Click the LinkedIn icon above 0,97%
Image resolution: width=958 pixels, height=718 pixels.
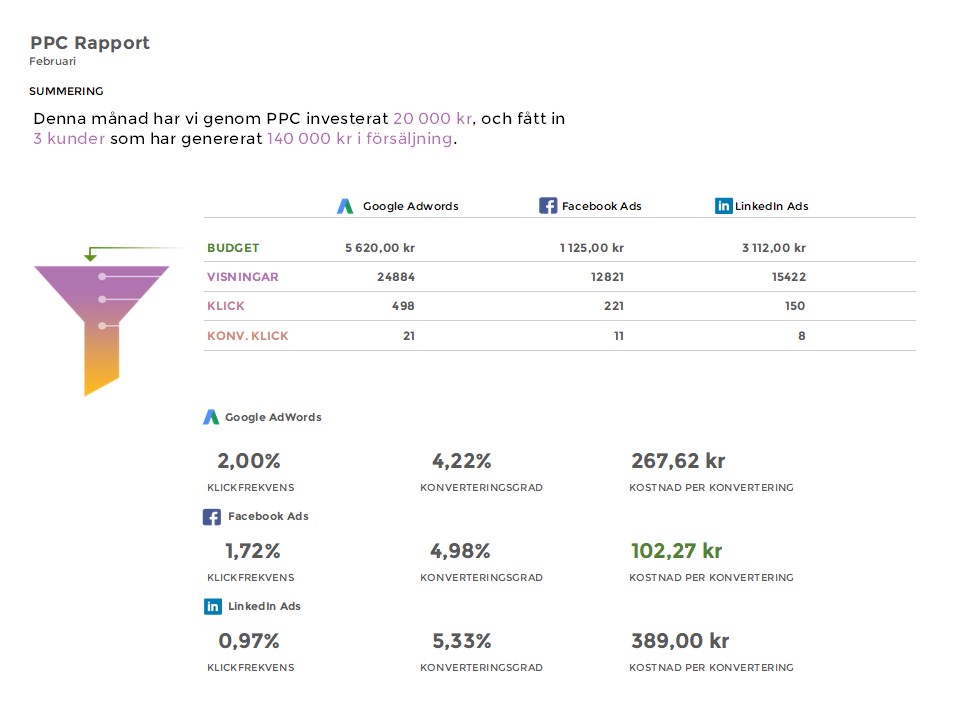(212, 606)
